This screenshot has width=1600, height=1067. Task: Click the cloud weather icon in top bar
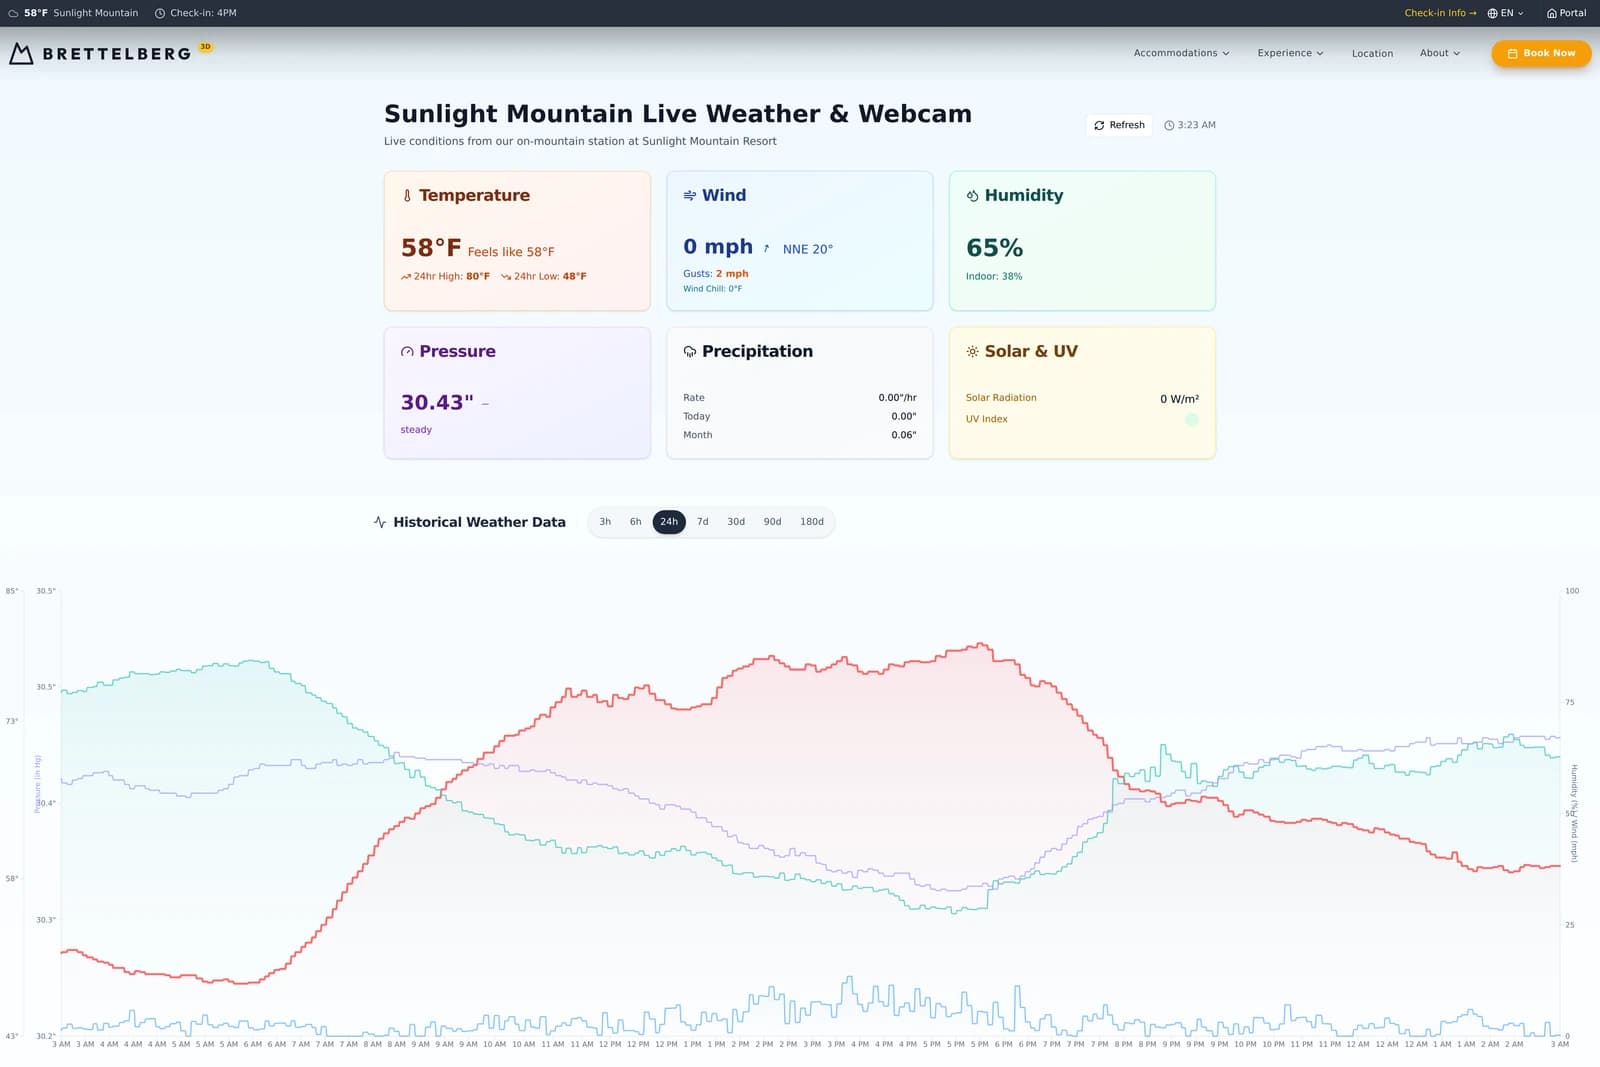pos(13,13)
